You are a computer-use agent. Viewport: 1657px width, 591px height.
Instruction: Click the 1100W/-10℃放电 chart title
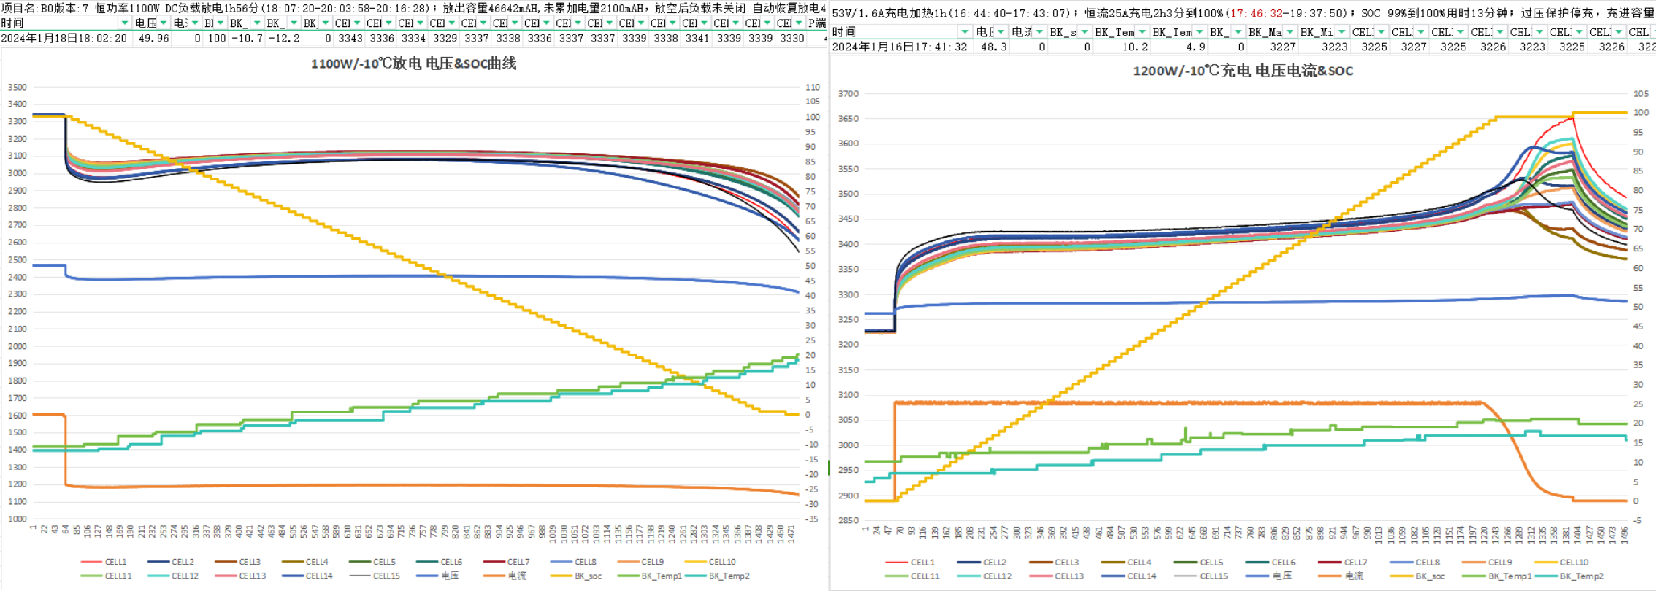coord(413,63)
